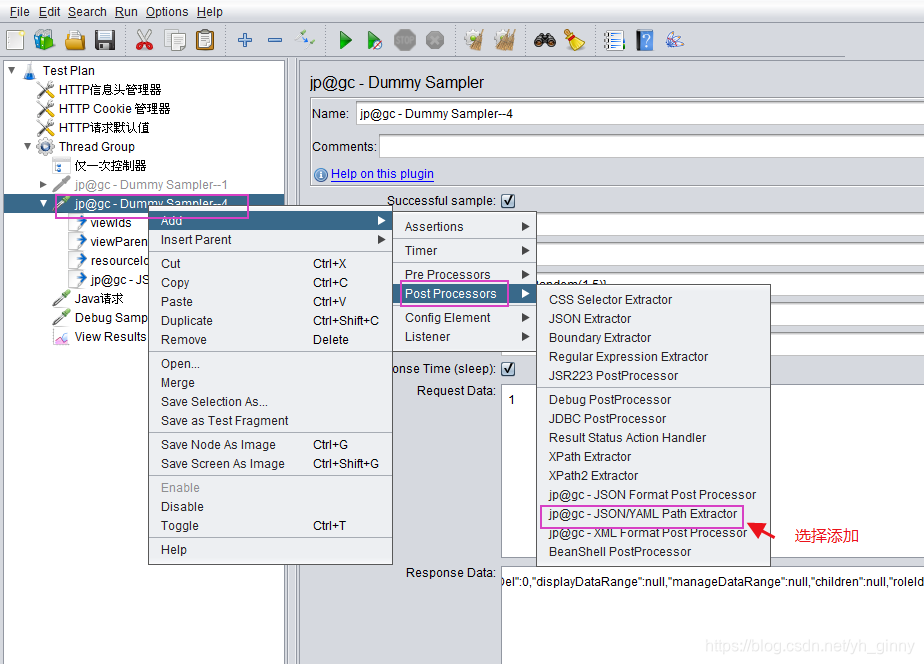Screen dimensions: 924x664
Task: Click the View Results listener icon
Action: (61, 337)
